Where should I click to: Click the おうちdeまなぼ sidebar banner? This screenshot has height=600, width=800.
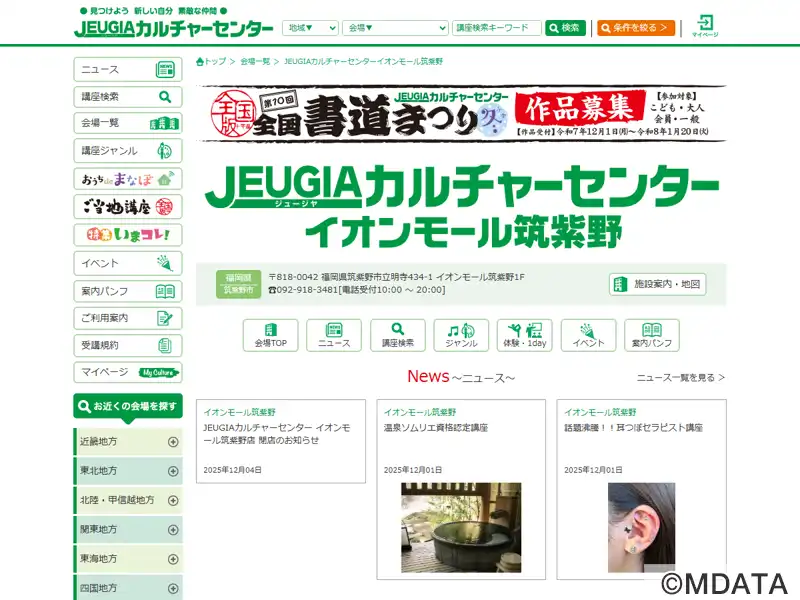[128, 179]
